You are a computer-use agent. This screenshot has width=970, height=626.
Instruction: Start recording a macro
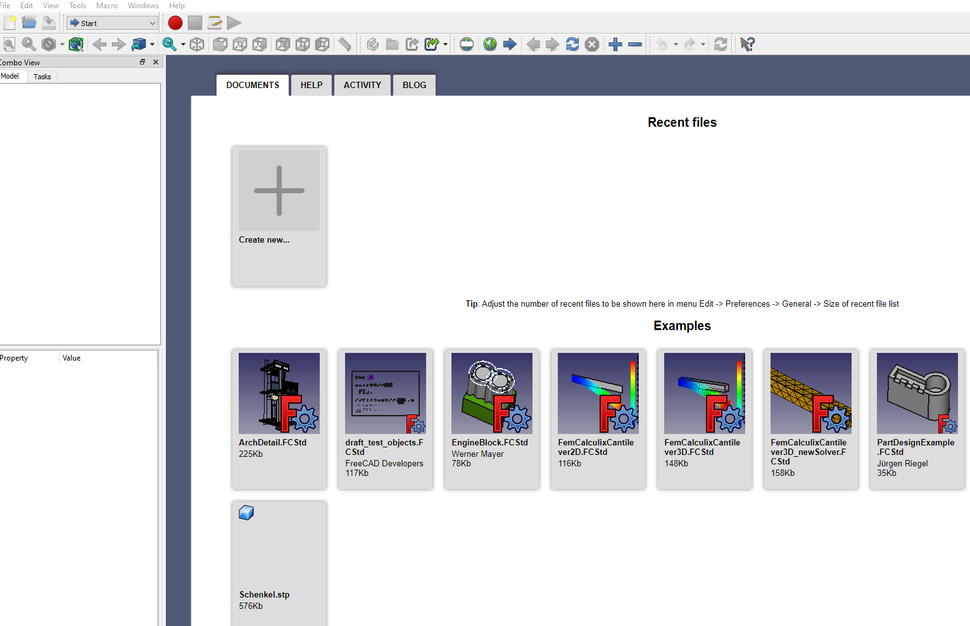tap(176, 22)
